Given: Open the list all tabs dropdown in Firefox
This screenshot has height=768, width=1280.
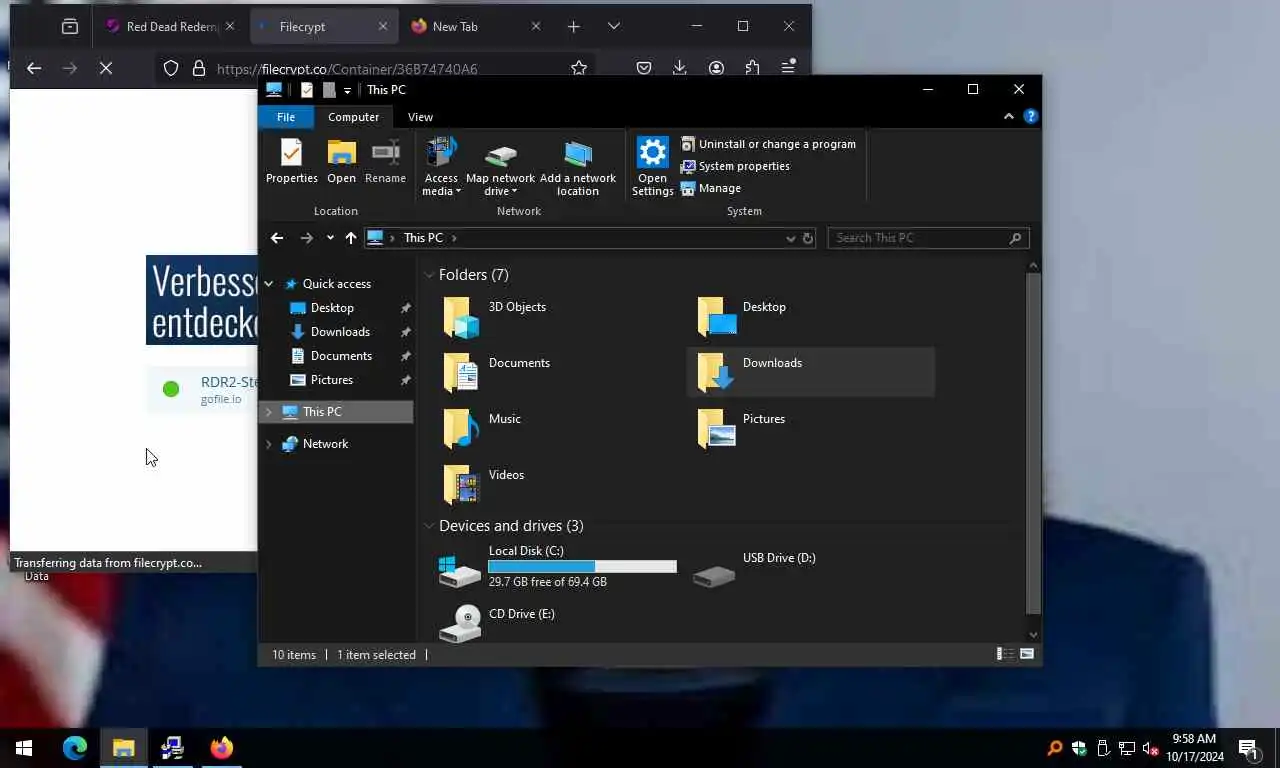Looking at the screenshot, I should click(614, 27).
